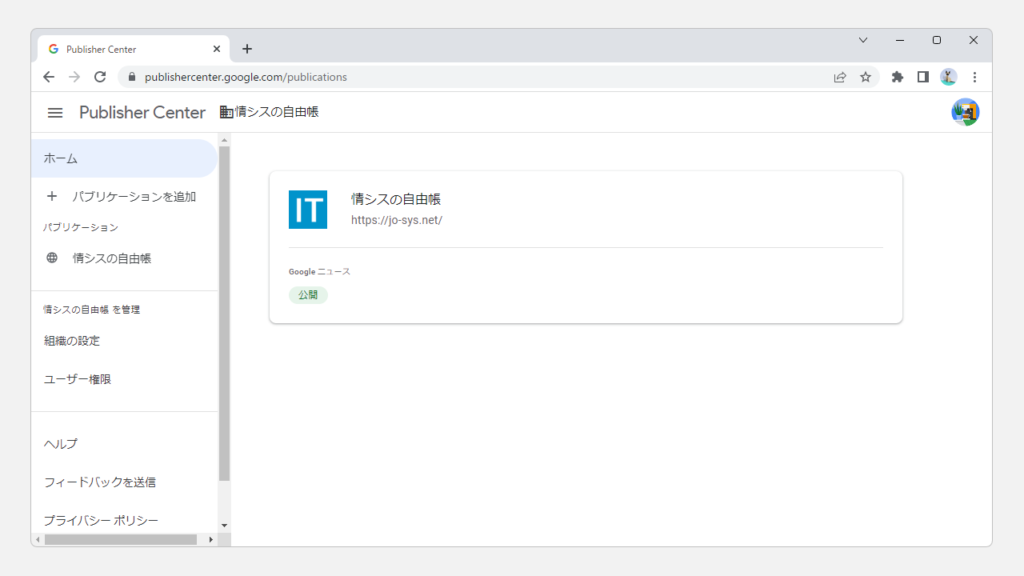Viewport: 1024px width, 576px height.
Task: Reload the page
Action: (x=100, y=77)
